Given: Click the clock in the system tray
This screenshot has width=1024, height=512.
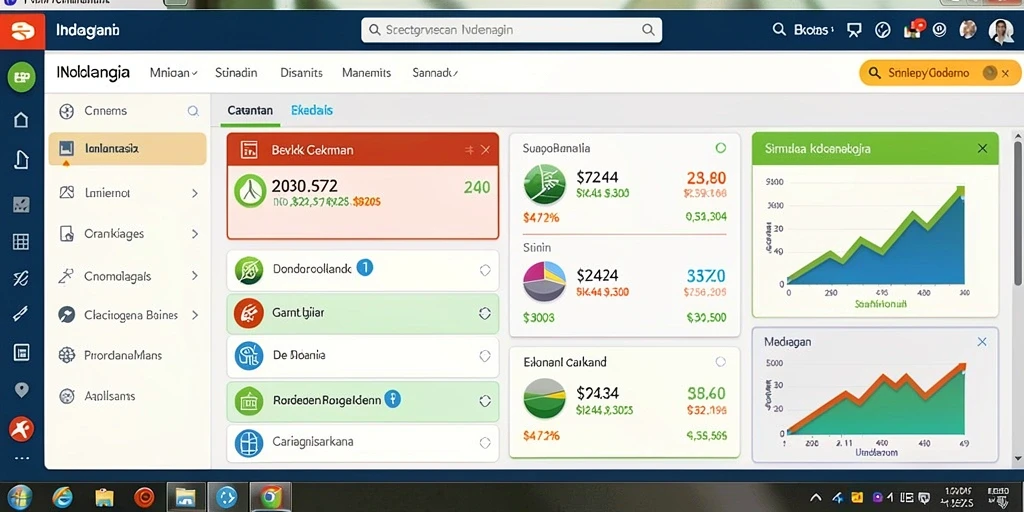Looking at the screenshot, I should [x=957, y=497].
